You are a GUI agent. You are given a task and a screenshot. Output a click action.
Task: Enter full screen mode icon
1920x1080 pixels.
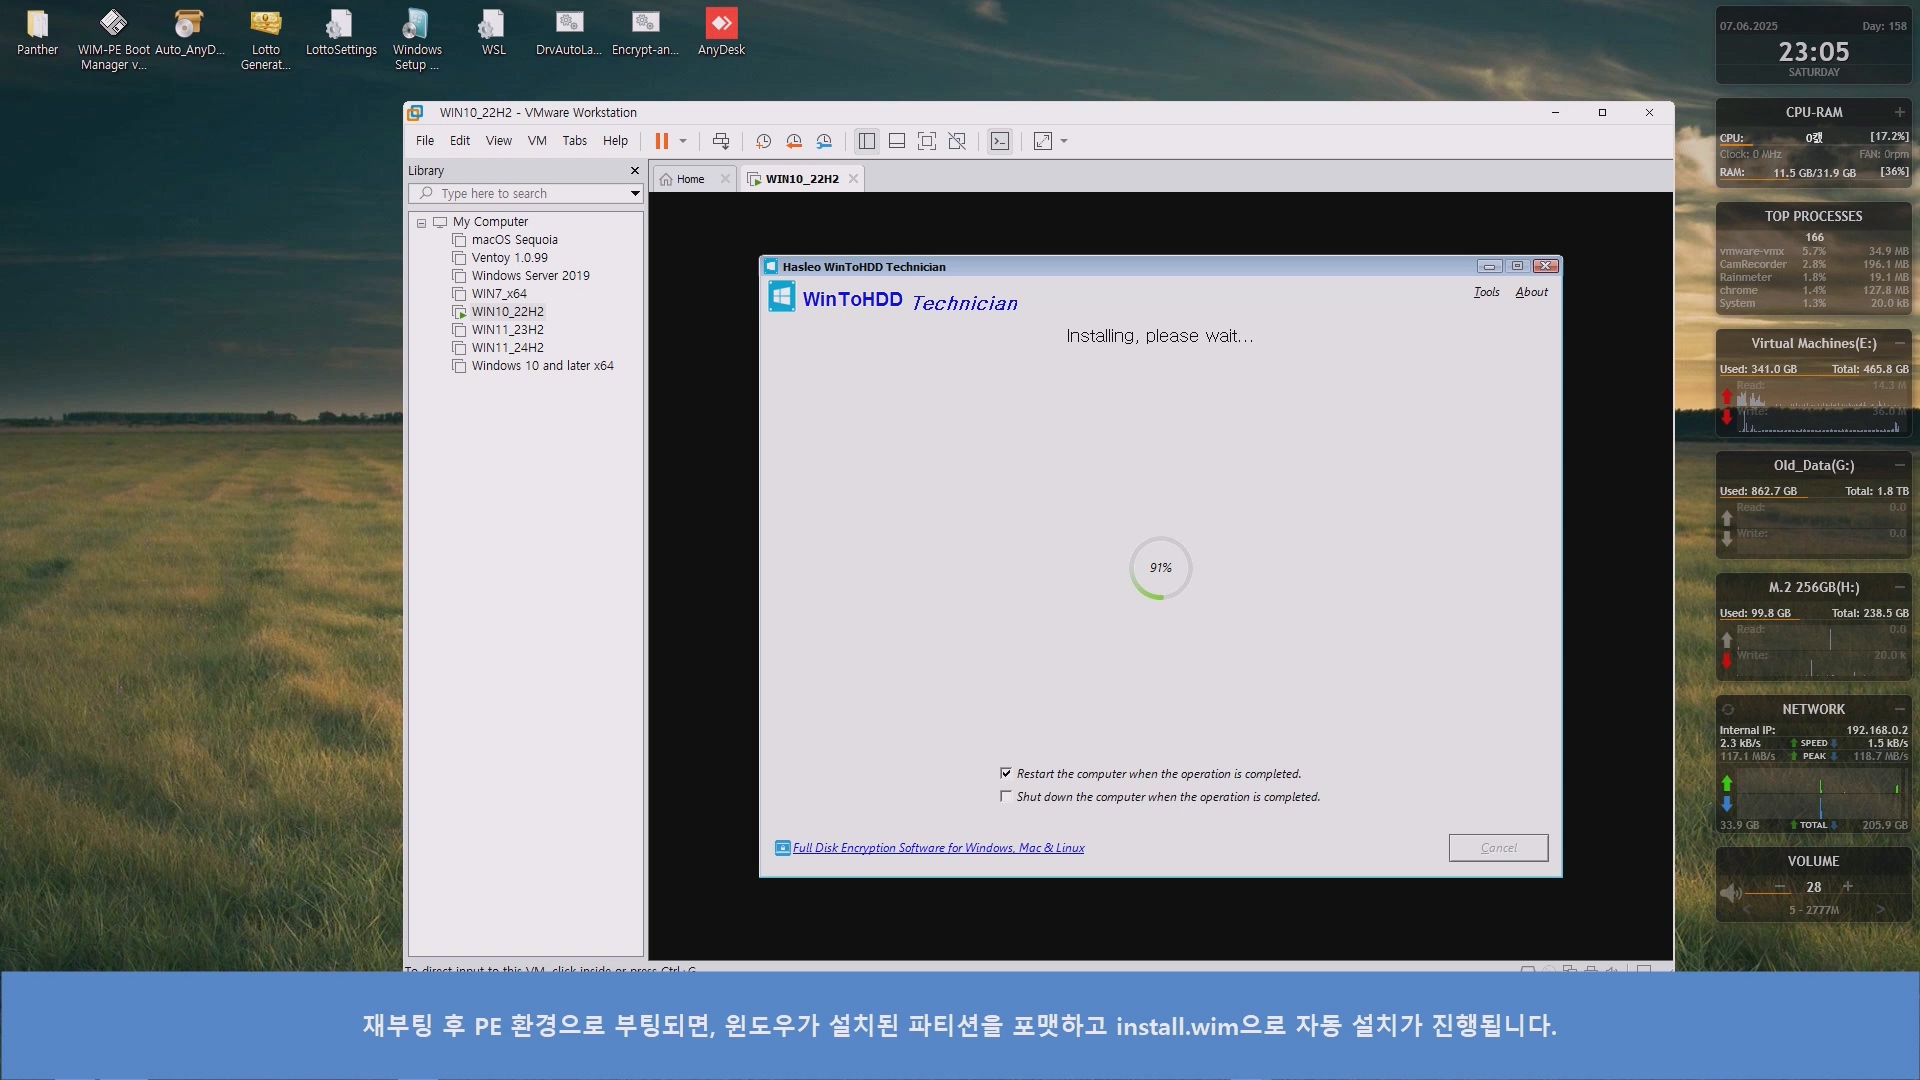pyautogui.click(x=927, y=141)
